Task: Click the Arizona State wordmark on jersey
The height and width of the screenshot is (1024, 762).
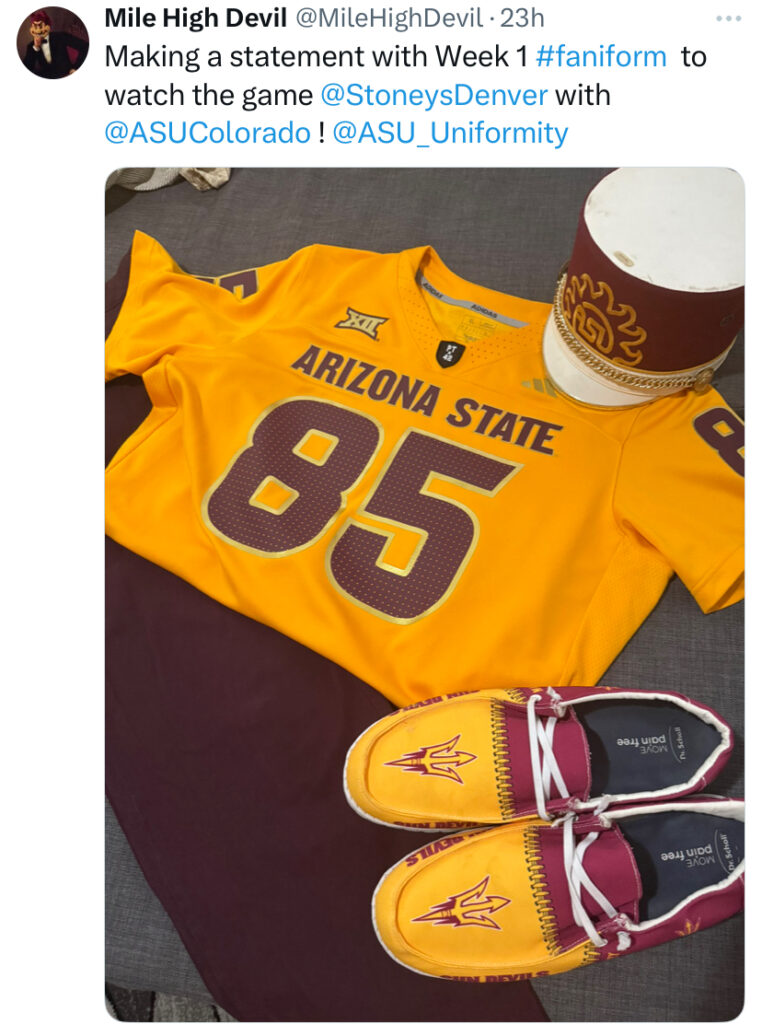Action: pyautogui.click(x=426, y=398)
